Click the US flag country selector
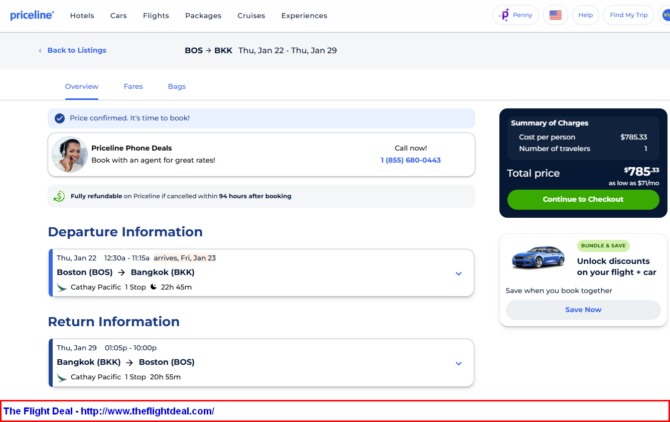670x422 pixels. 555,15
